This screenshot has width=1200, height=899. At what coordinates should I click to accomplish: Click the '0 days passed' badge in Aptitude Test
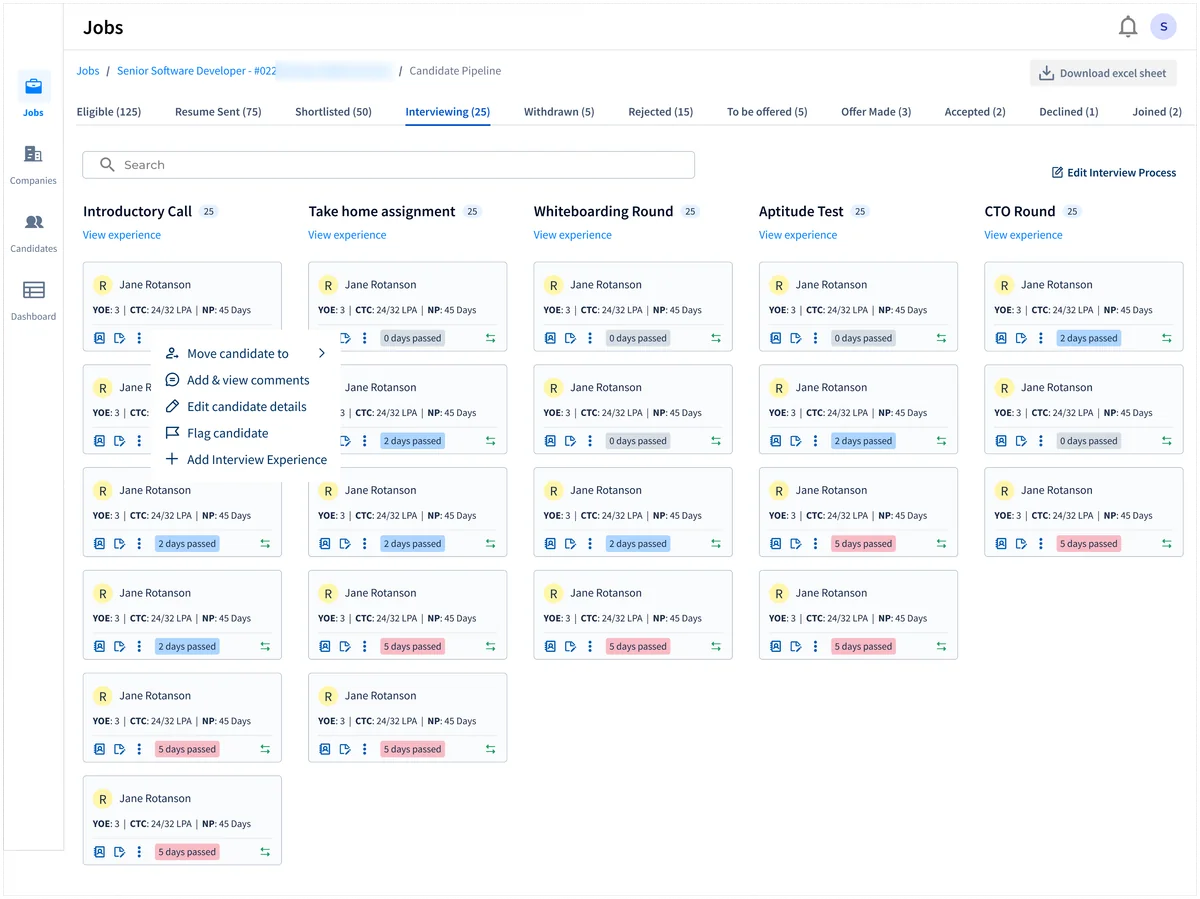(863, 338)
